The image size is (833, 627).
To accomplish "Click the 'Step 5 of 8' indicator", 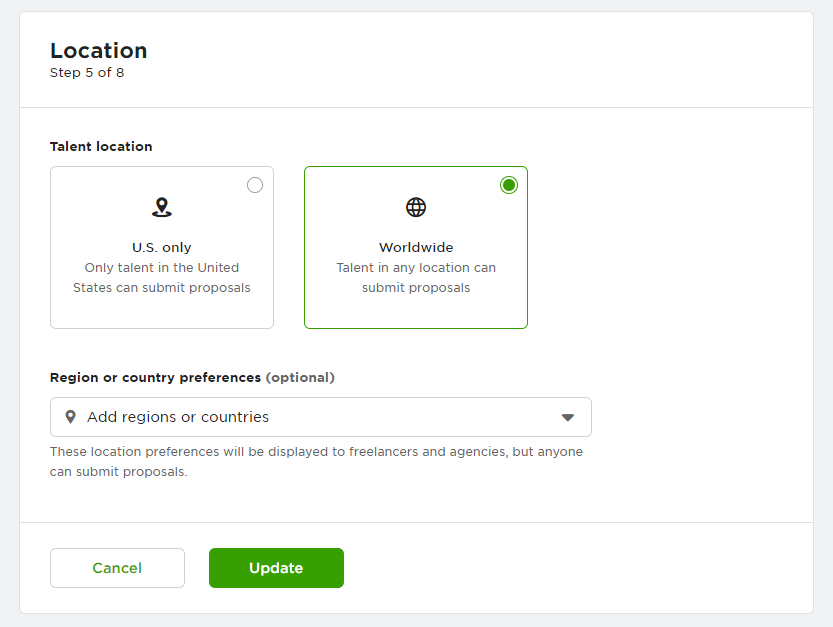I will 87,73.
